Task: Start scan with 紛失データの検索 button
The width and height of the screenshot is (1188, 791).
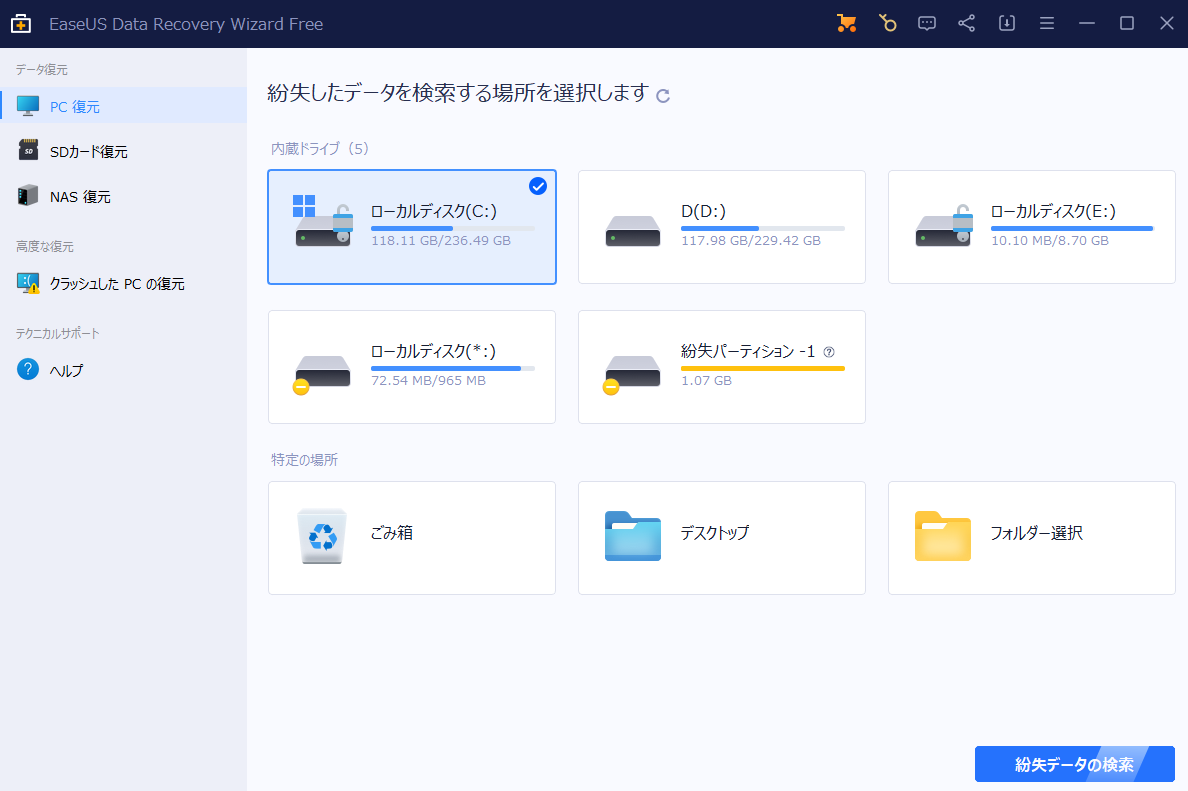Action: (x=1074, y=763)
